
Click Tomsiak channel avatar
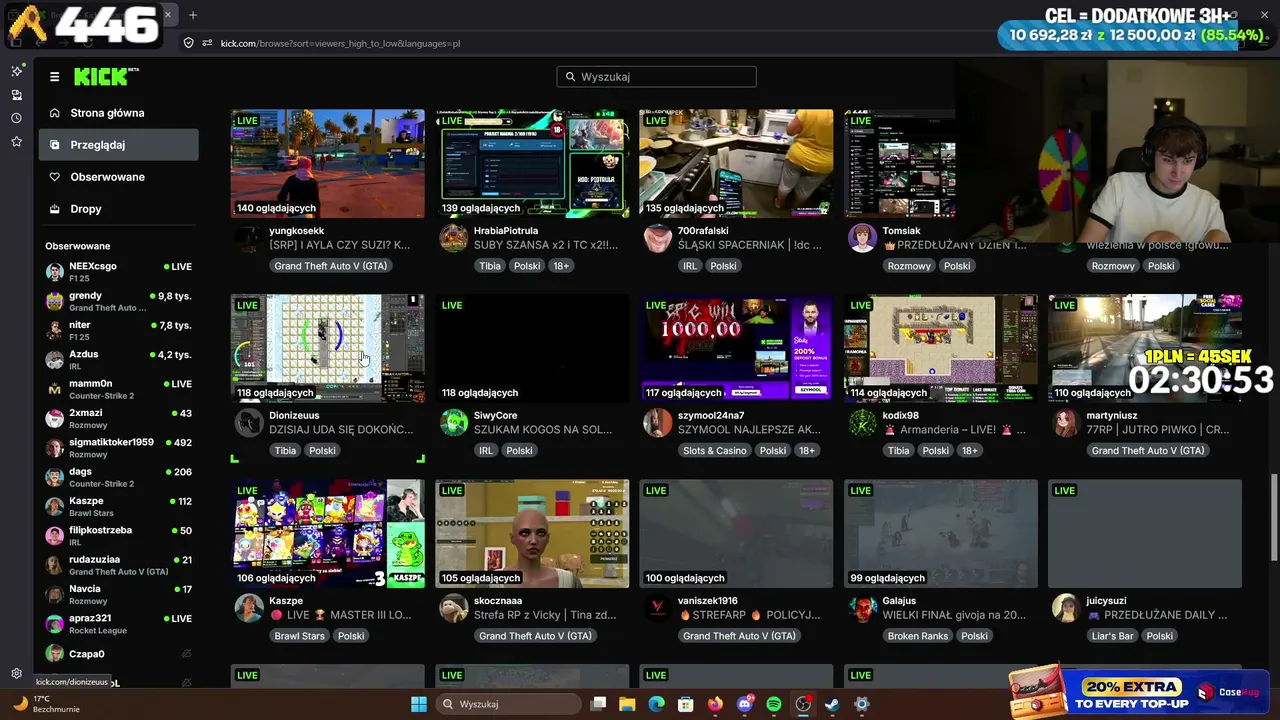(x=862, y=238)
